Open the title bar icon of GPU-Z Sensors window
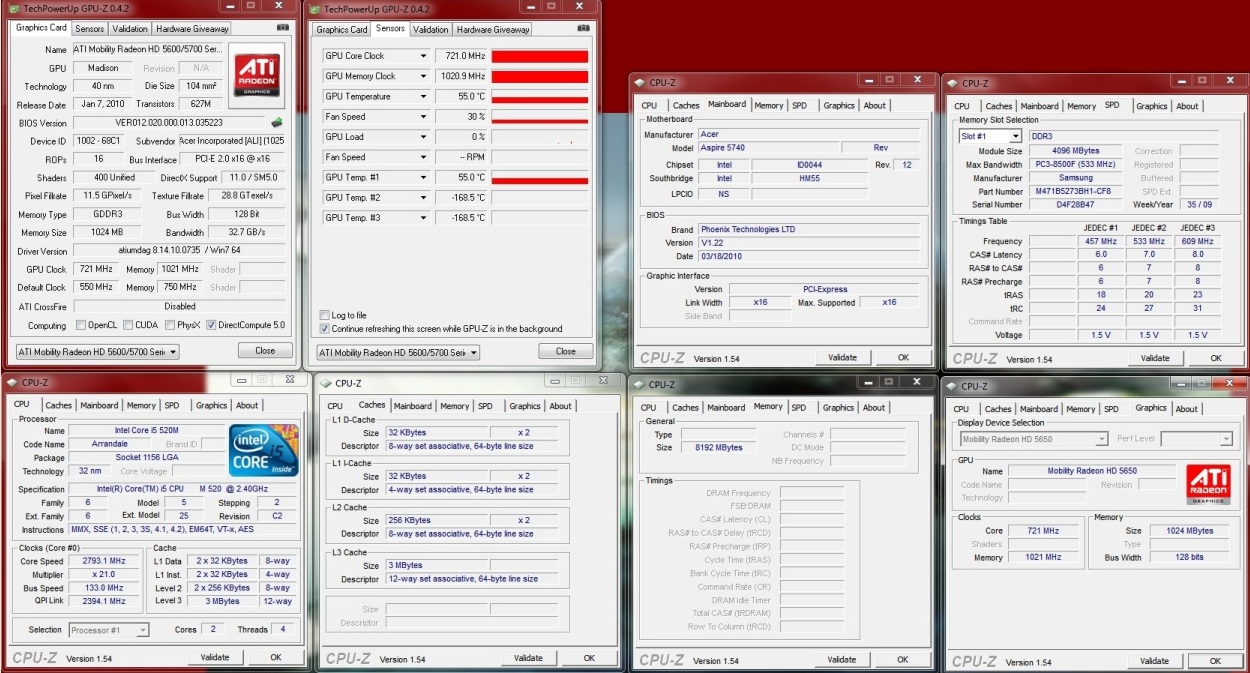Screen dimensions: 1250x673 click(315, 8)
